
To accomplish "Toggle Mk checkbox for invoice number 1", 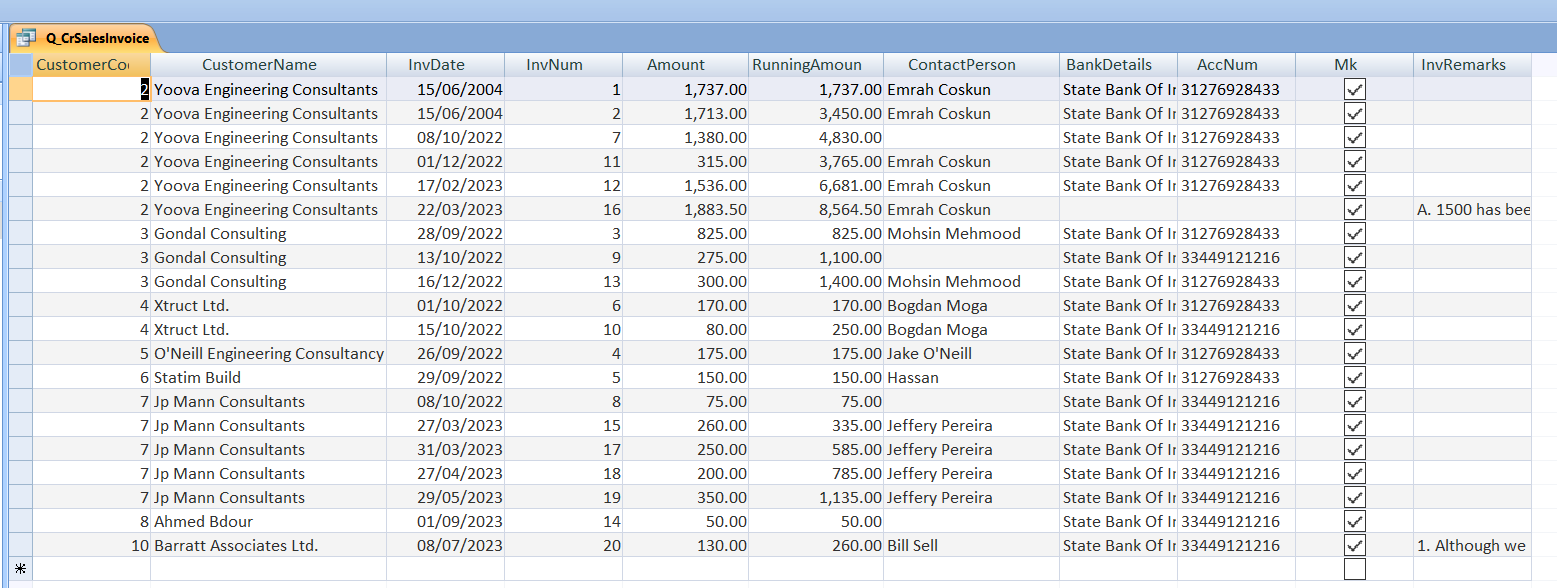I will (x=1354, y=90).
